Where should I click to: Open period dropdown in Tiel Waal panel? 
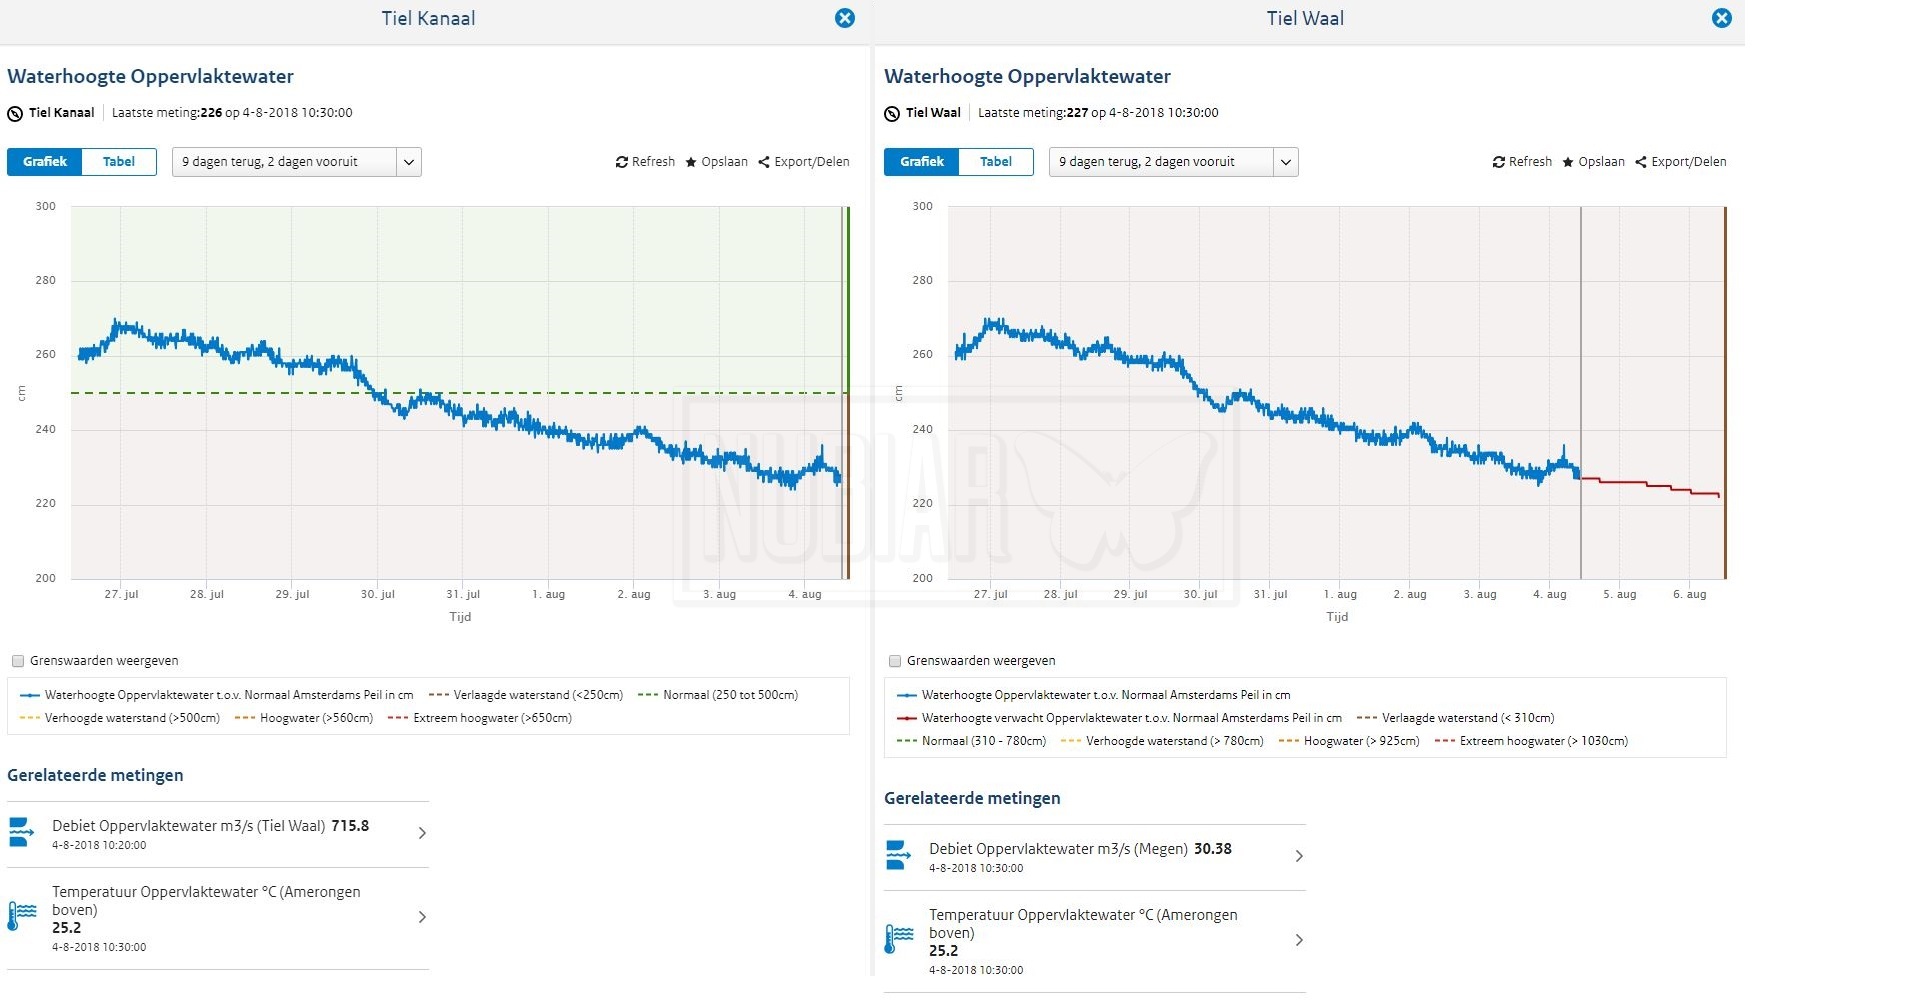pos(1174,162)
